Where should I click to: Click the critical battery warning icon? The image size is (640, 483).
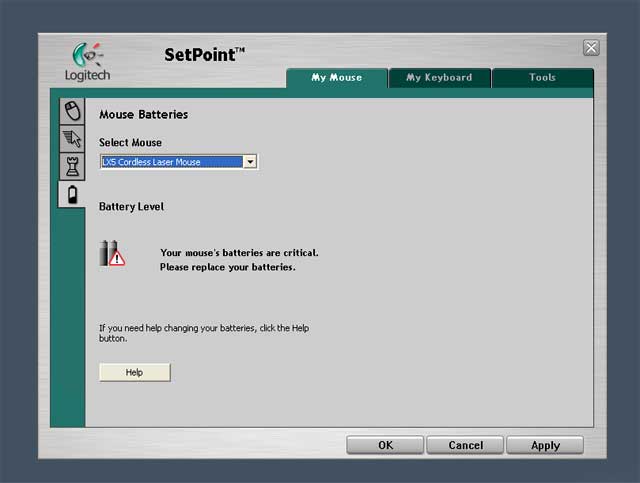[112, 254]
